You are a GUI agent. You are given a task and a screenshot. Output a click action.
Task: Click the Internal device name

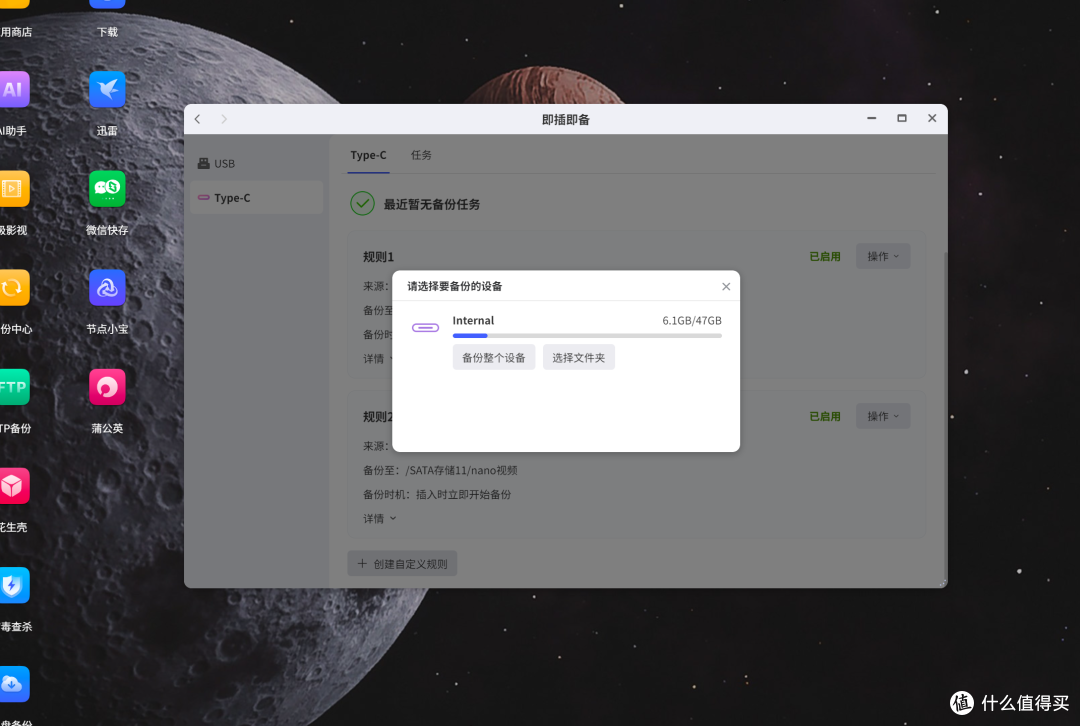click(473, 320)
